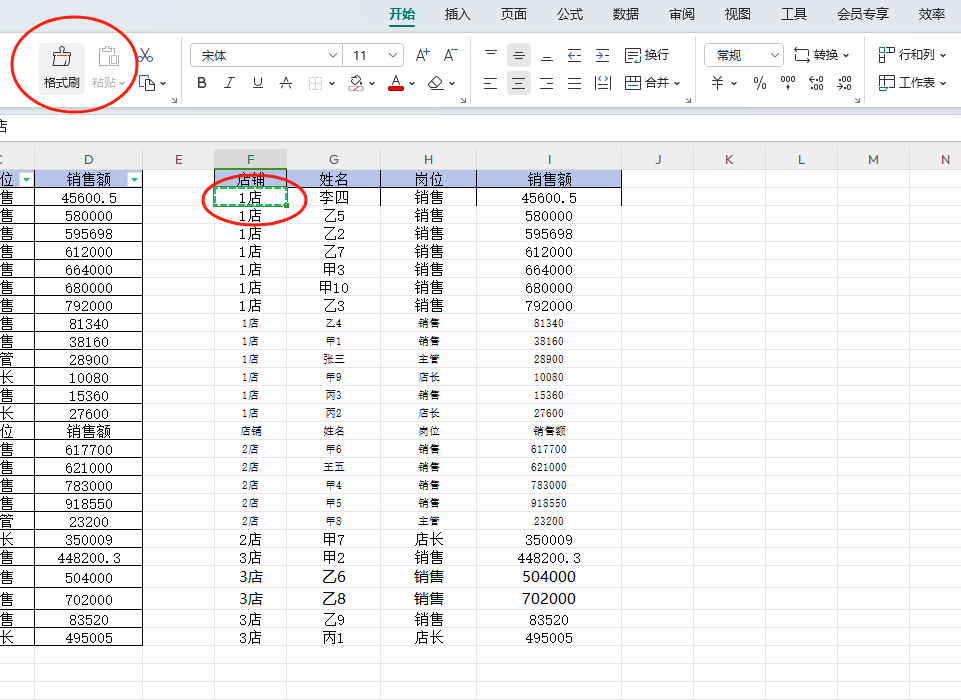Click distributed alignment icon
The height and width of the screenshot is (700, 961).
click(x=603, y=83)
